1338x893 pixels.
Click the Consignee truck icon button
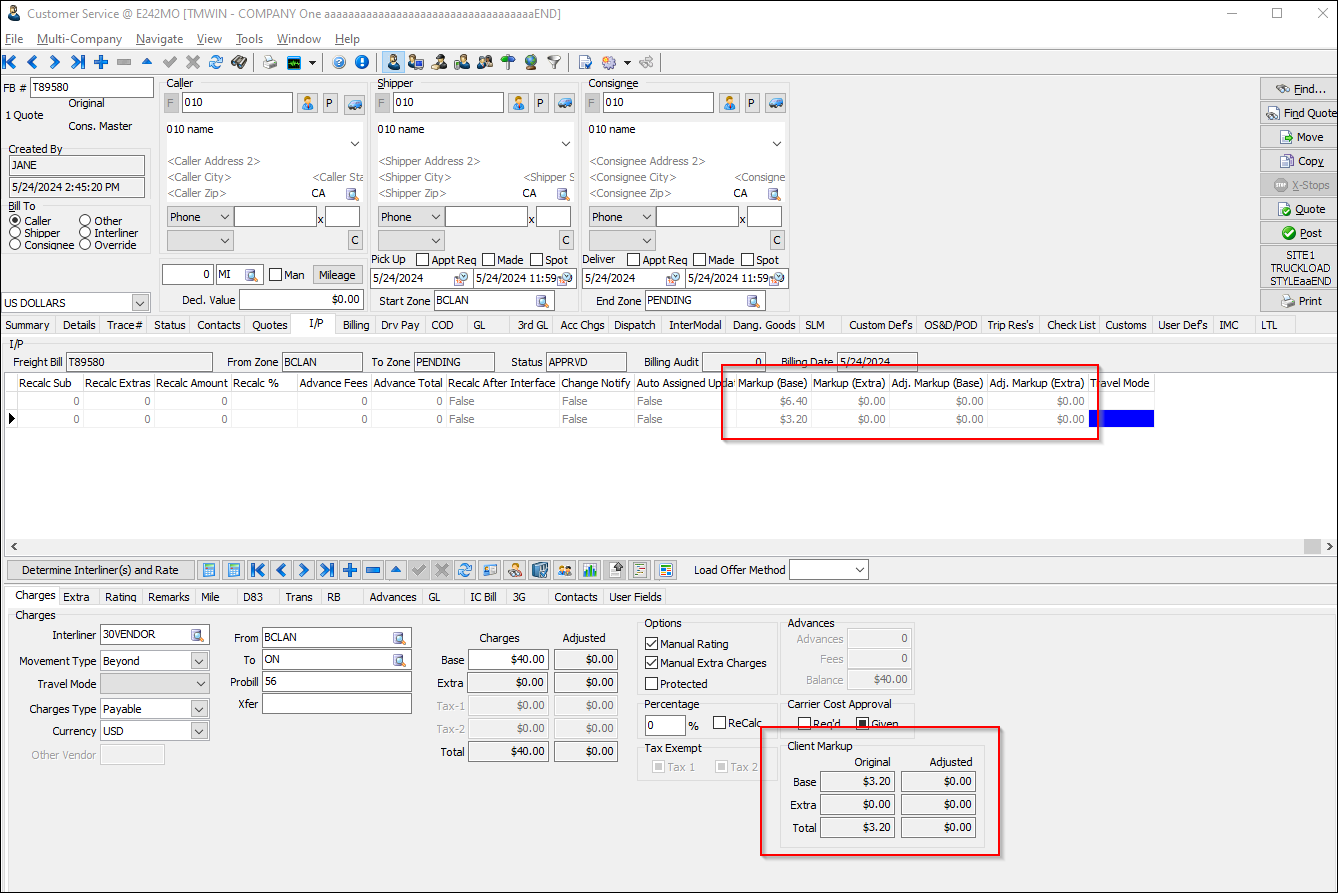[x=776, y=103]
